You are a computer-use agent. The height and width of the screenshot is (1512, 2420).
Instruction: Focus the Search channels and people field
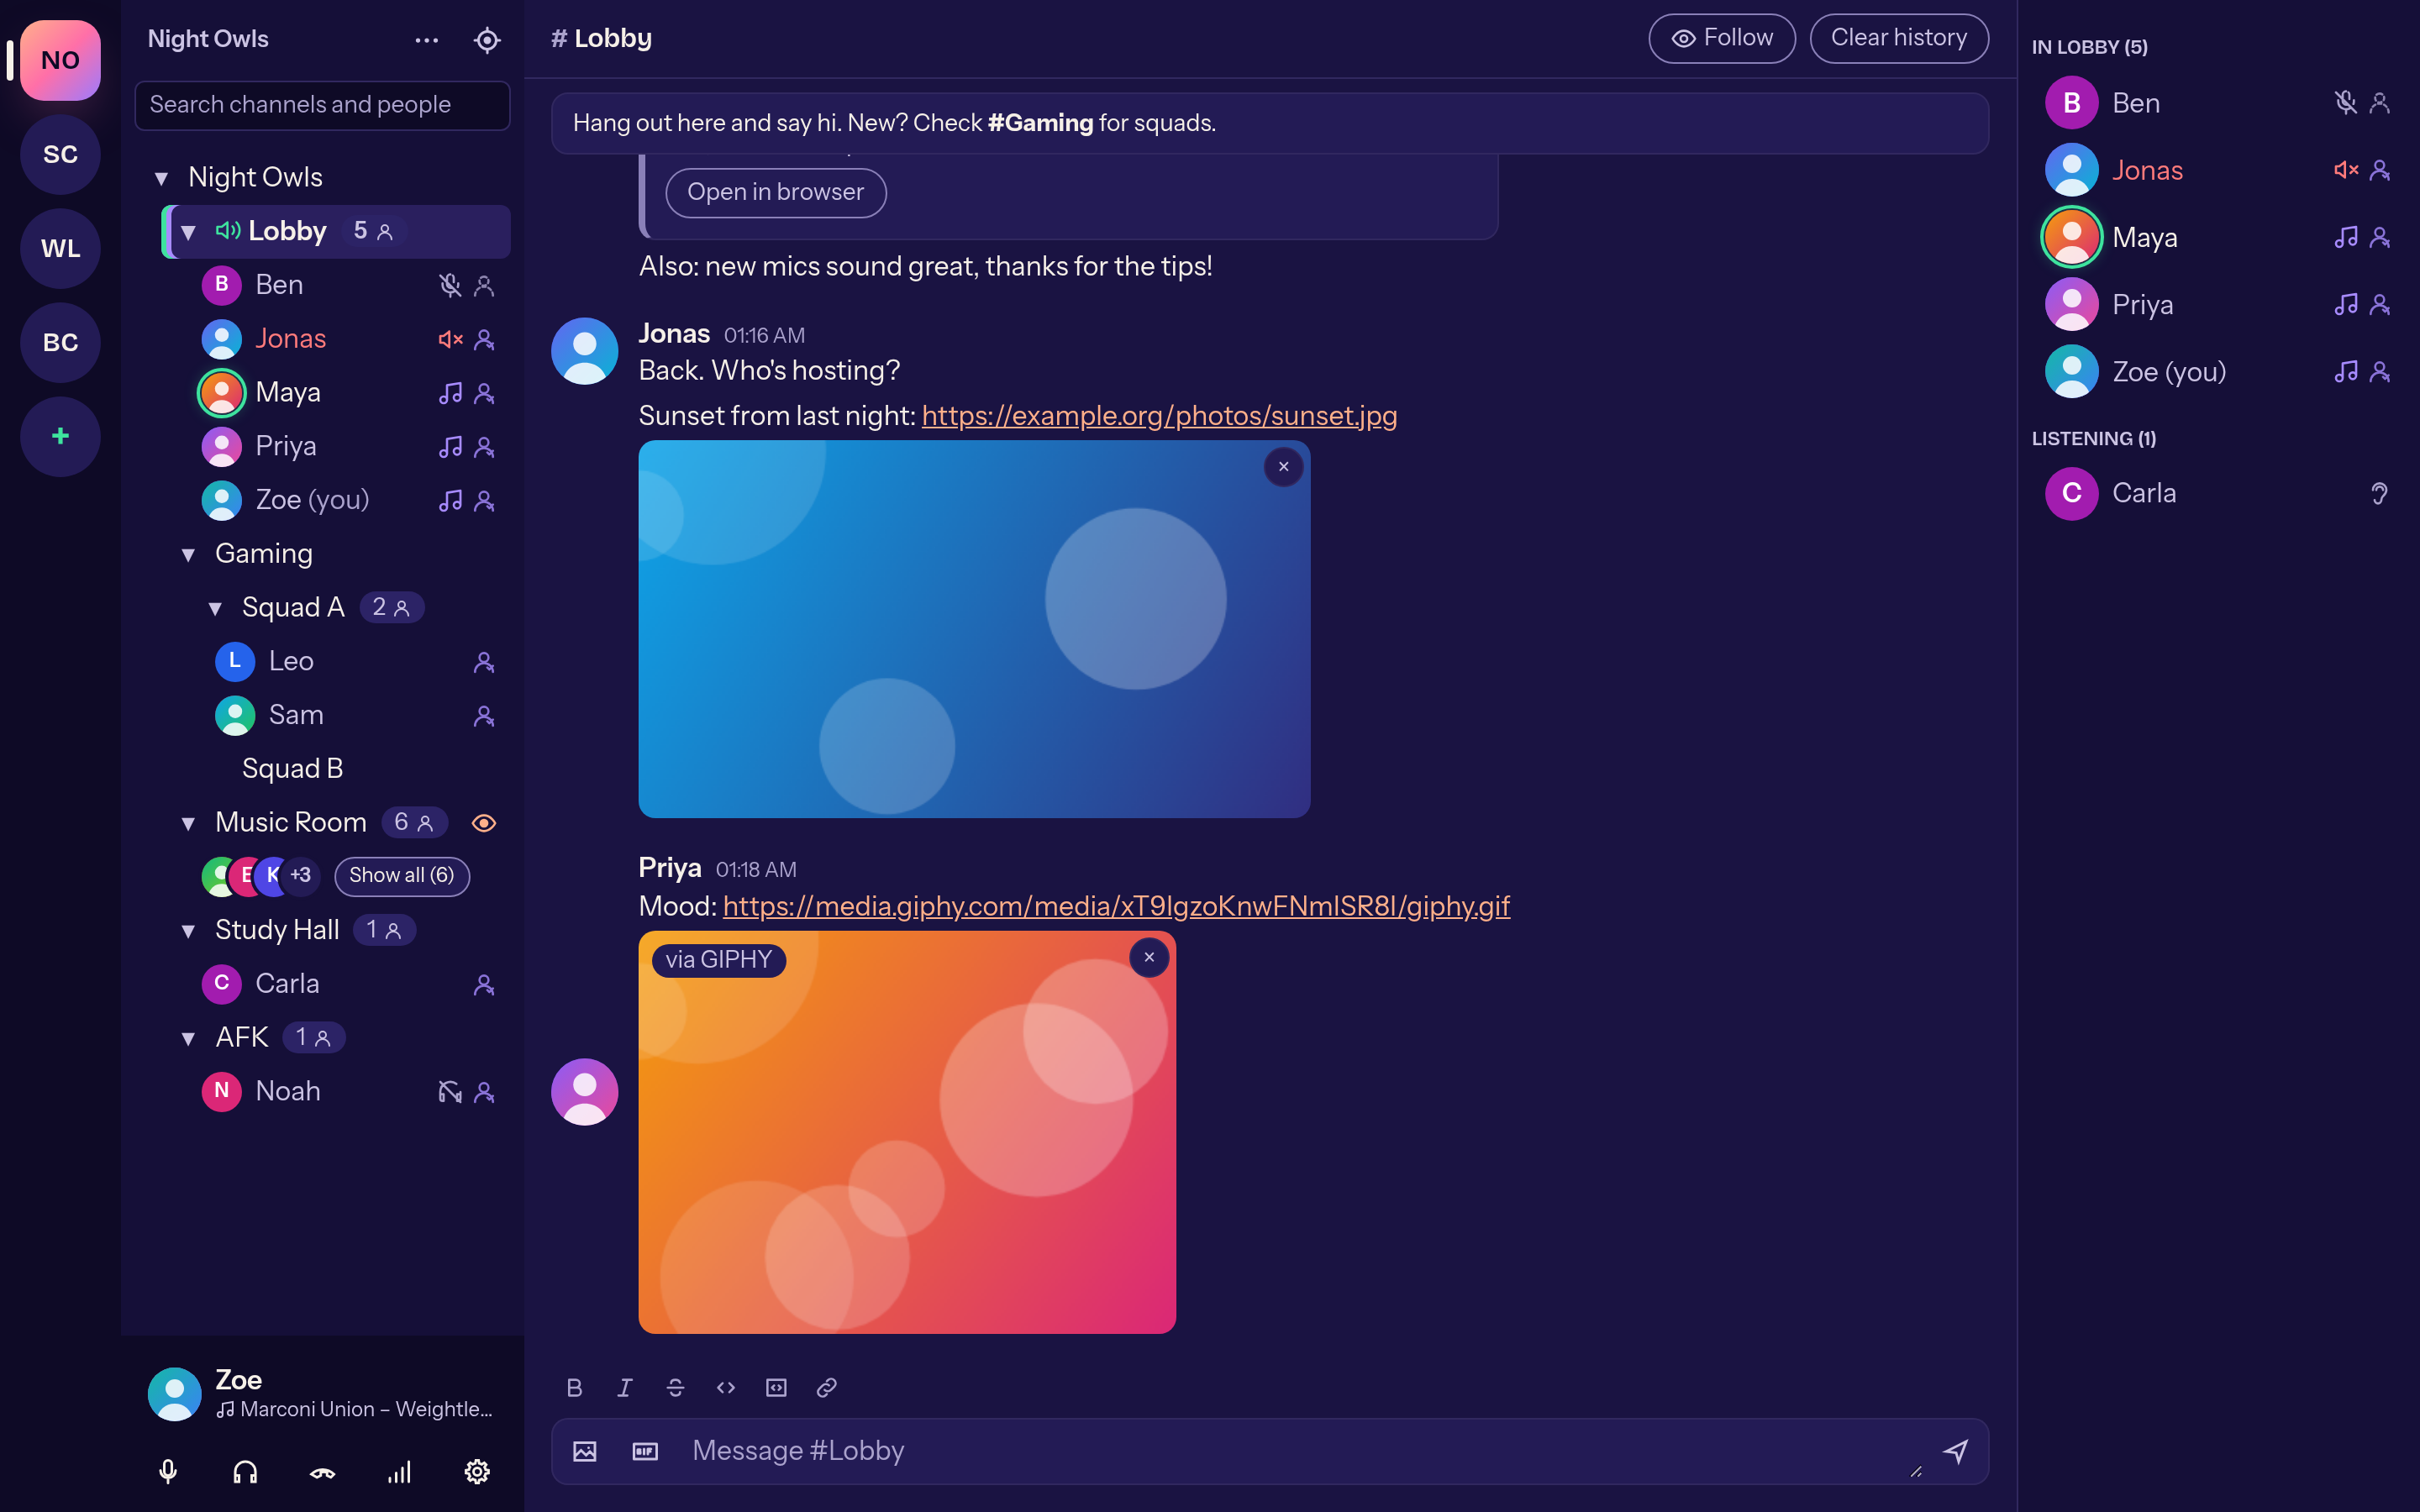(x=322, y=105)
